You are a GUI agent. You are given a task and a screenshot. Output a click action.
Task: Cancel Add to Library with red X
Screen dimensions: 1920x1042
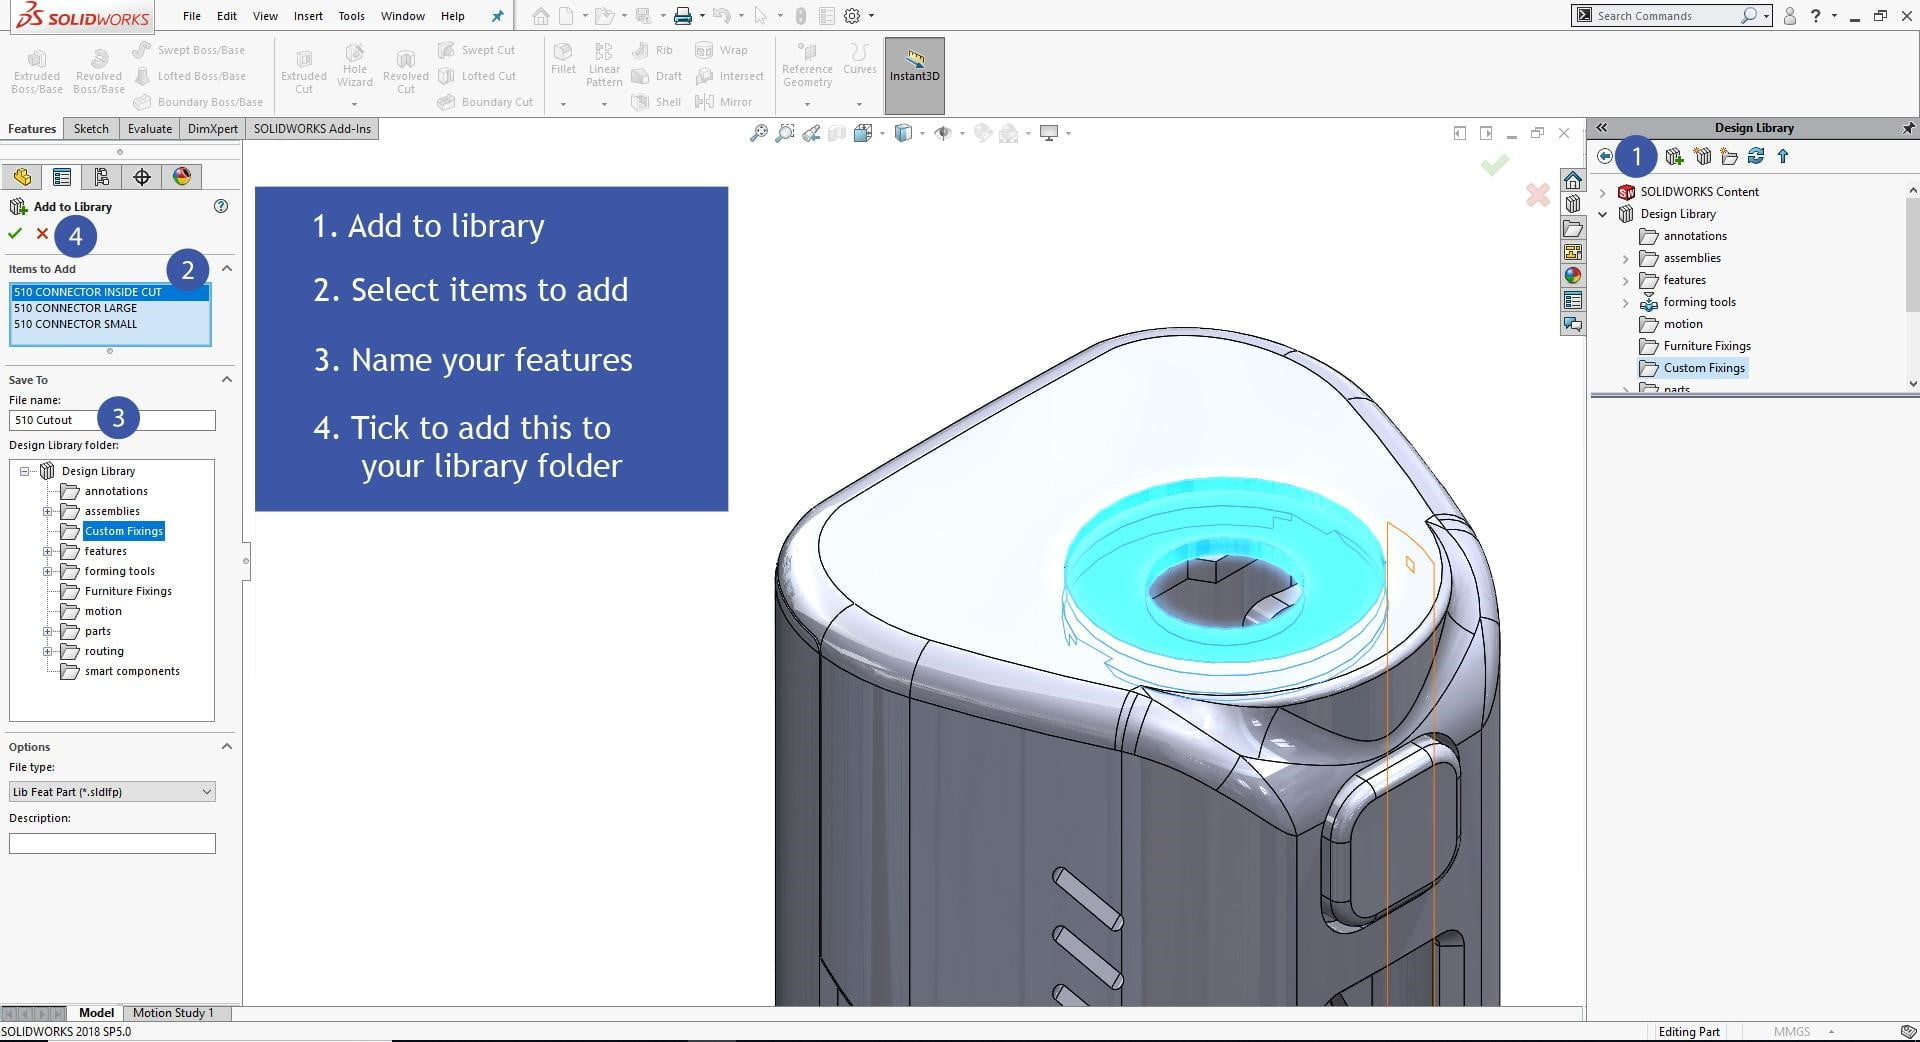click(42, 233)
